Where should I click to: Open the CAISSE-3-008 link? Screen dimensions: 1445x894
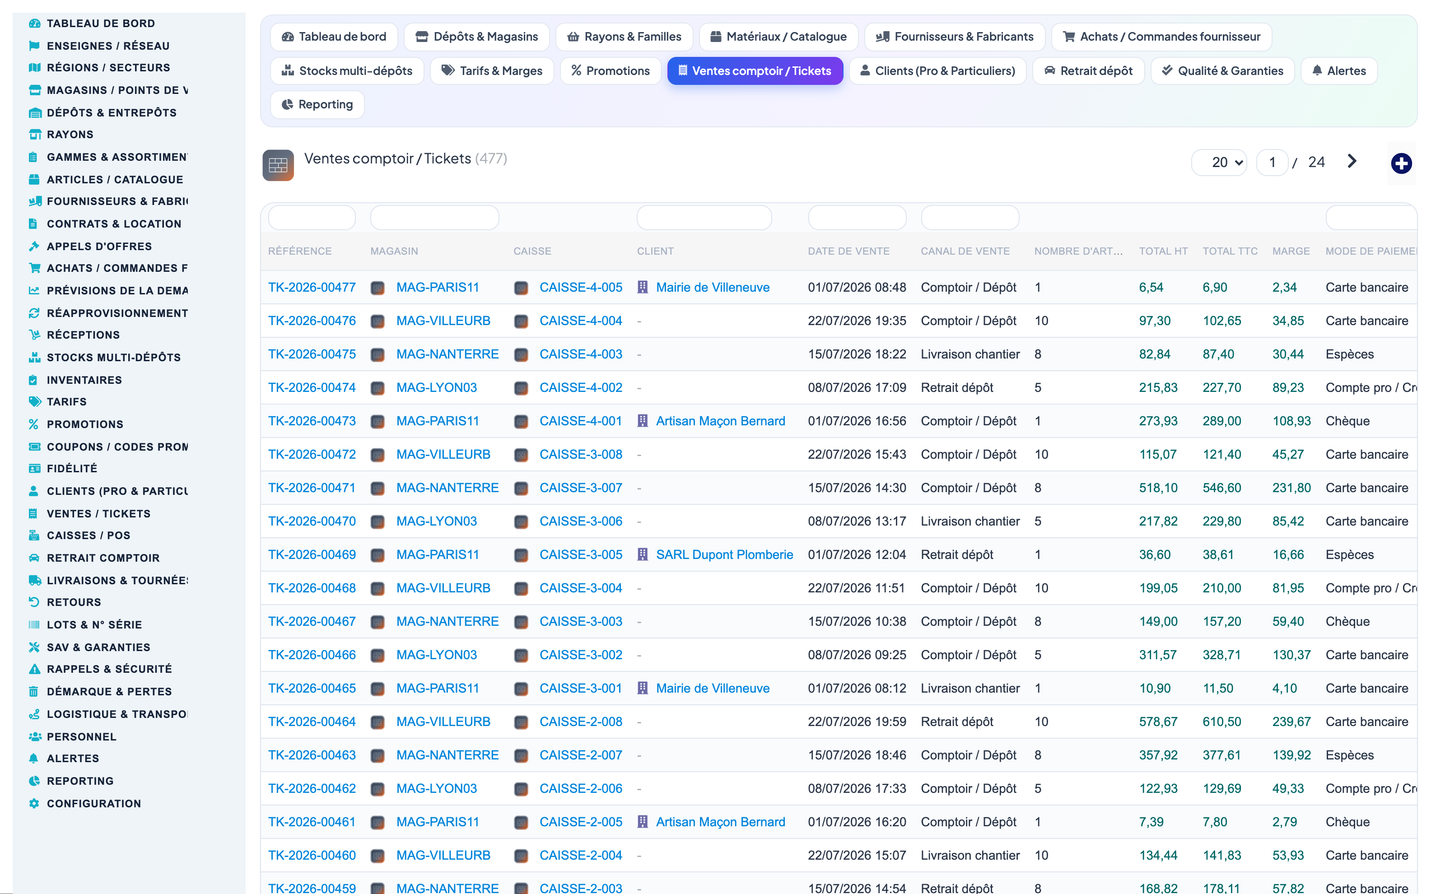[x=581, y=454]
